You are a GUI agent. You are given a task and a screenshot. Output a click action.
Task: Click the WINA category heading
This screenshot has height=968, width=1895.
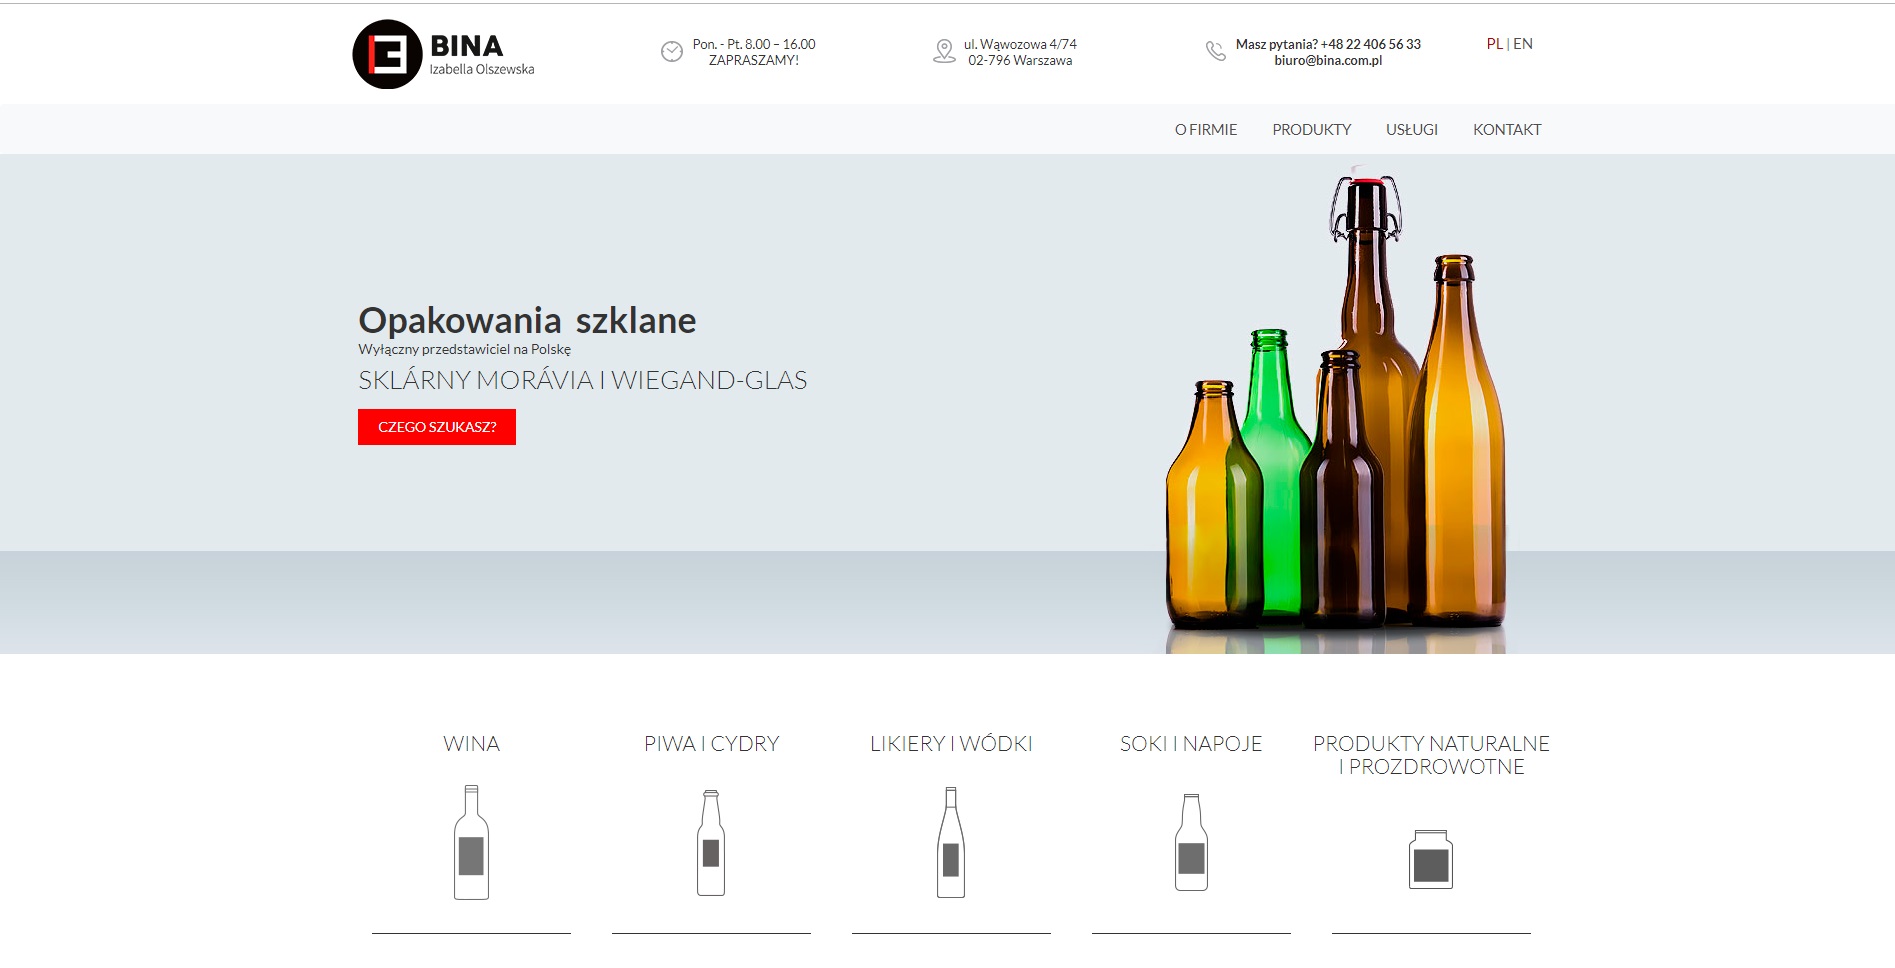pos(471,744)
